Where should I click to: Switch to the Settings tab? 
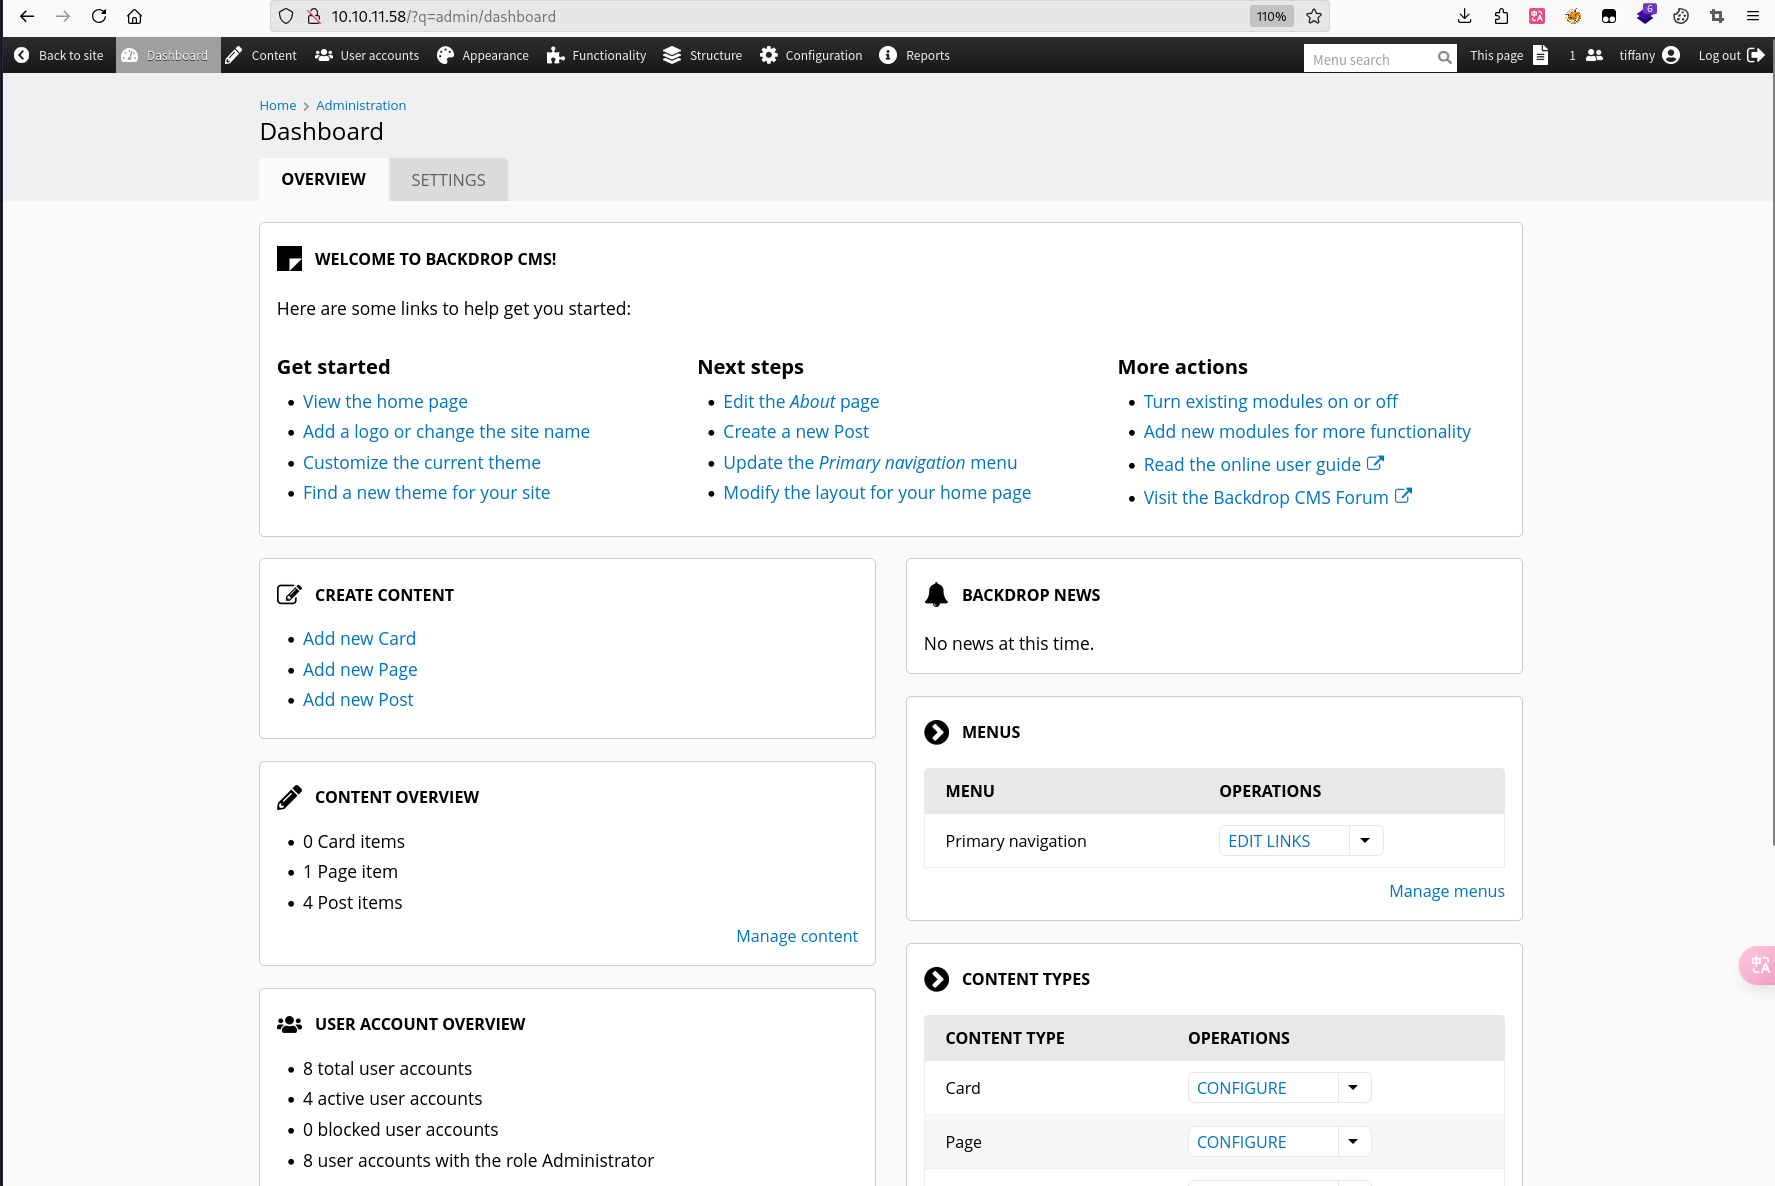click(448, 180)
